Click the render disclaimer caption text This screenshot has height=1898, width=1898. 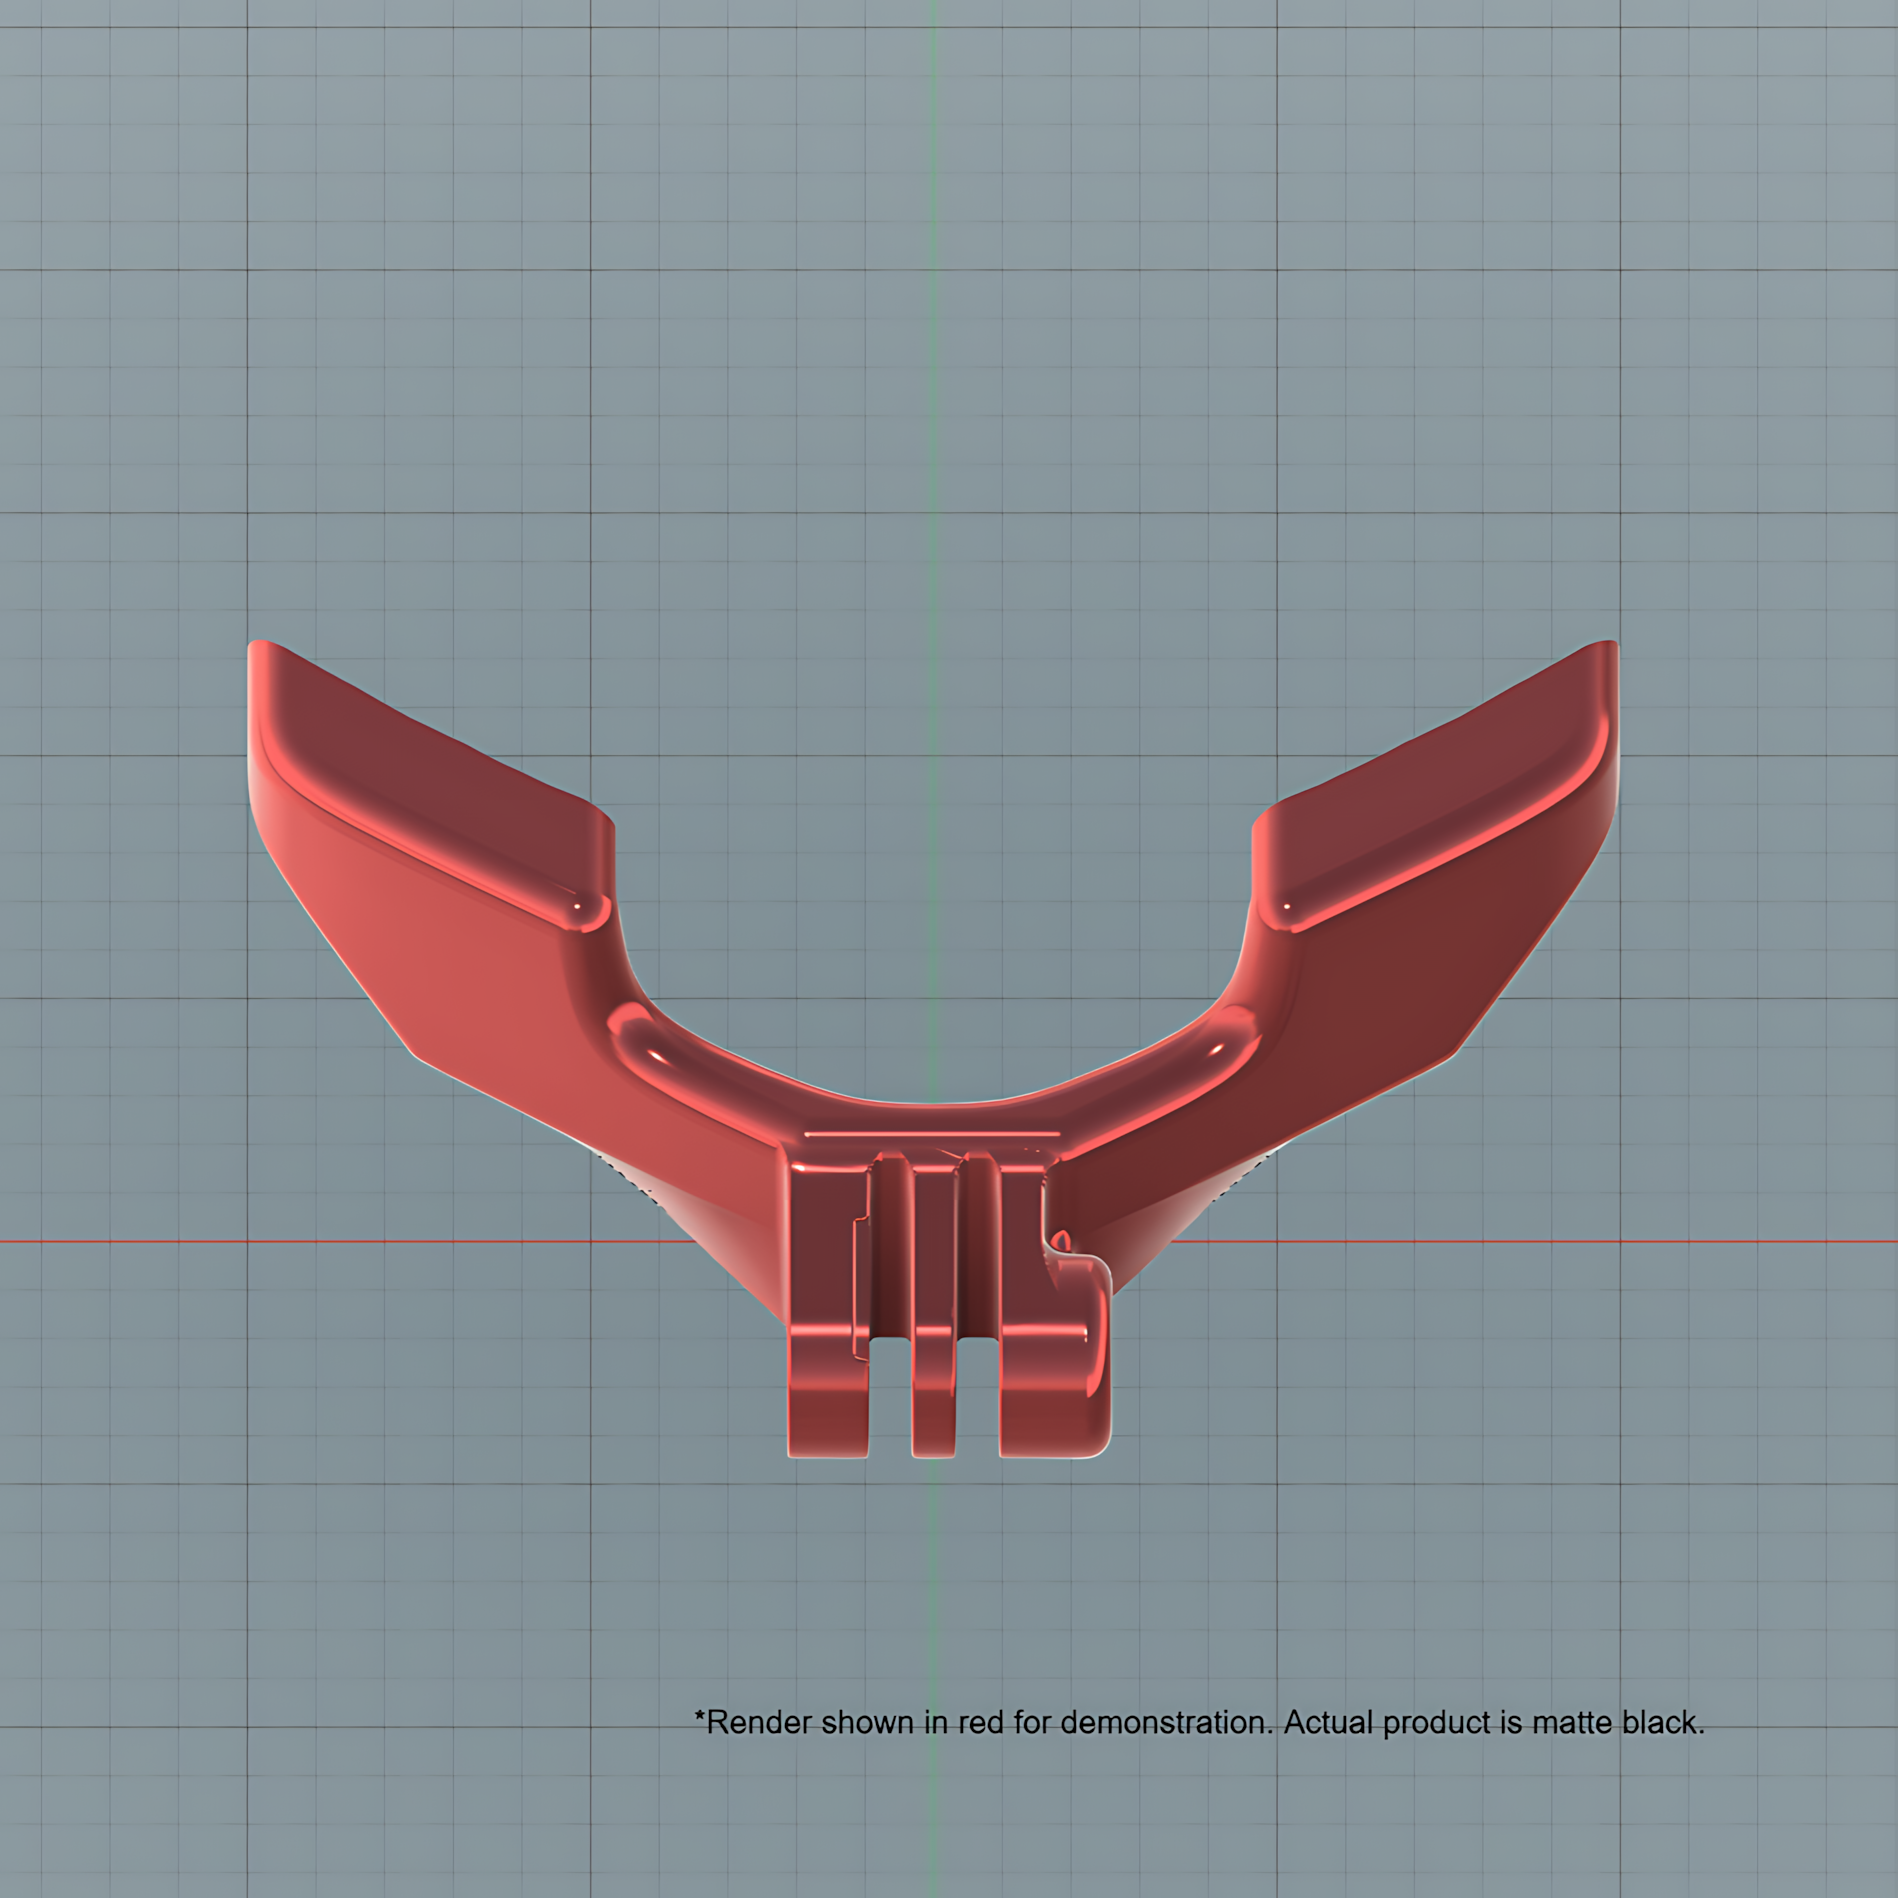click(x=1199, y=1722)
